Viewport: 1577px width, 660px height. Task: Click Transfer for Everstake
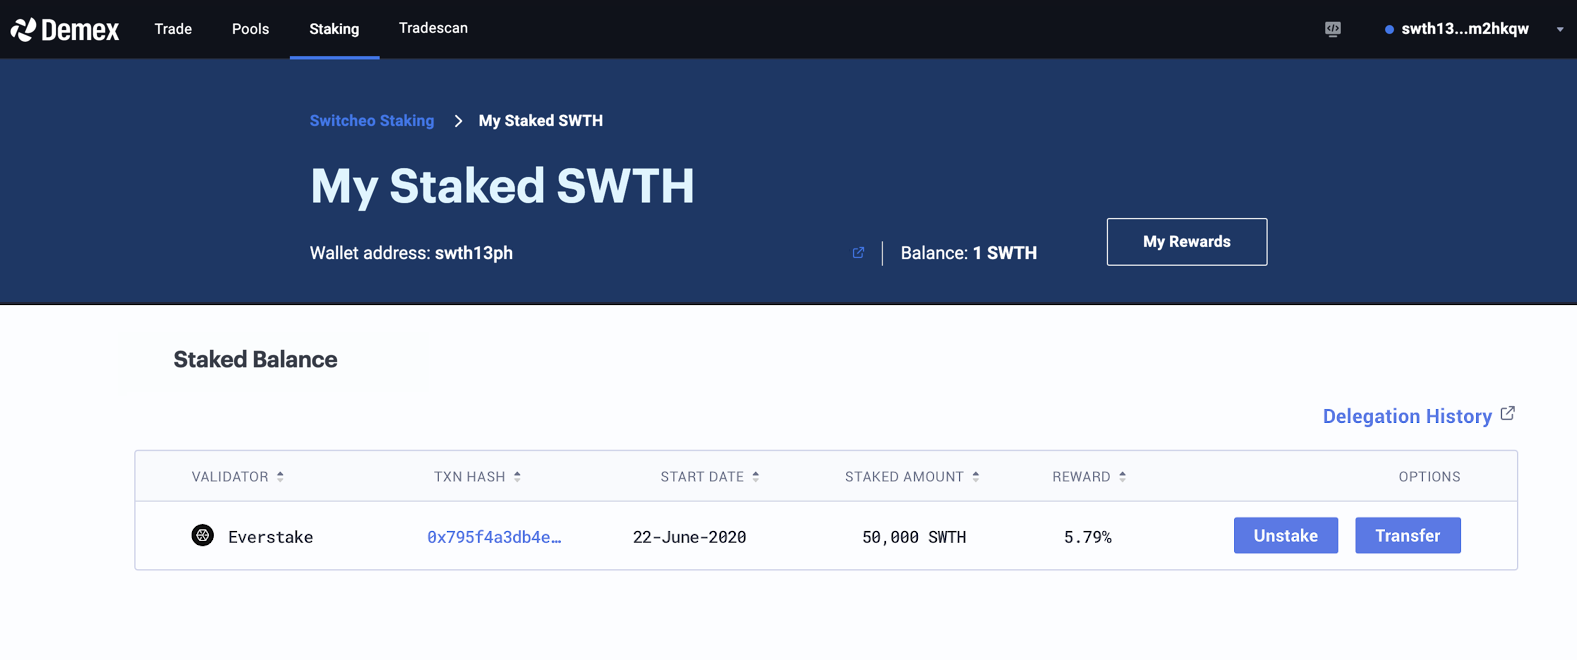(1408, 536)
